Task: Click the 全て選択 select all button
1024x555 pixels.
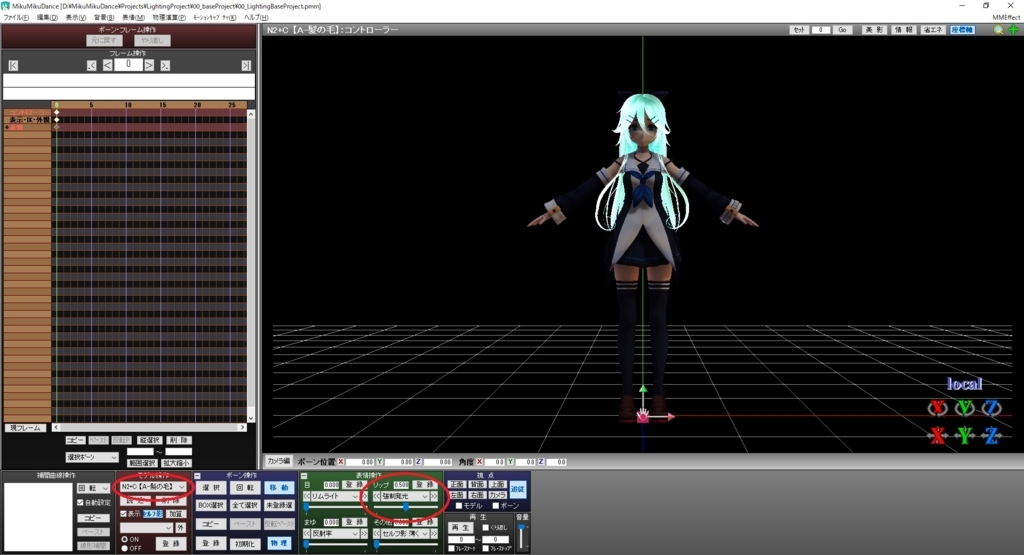Action: [245, 506]
